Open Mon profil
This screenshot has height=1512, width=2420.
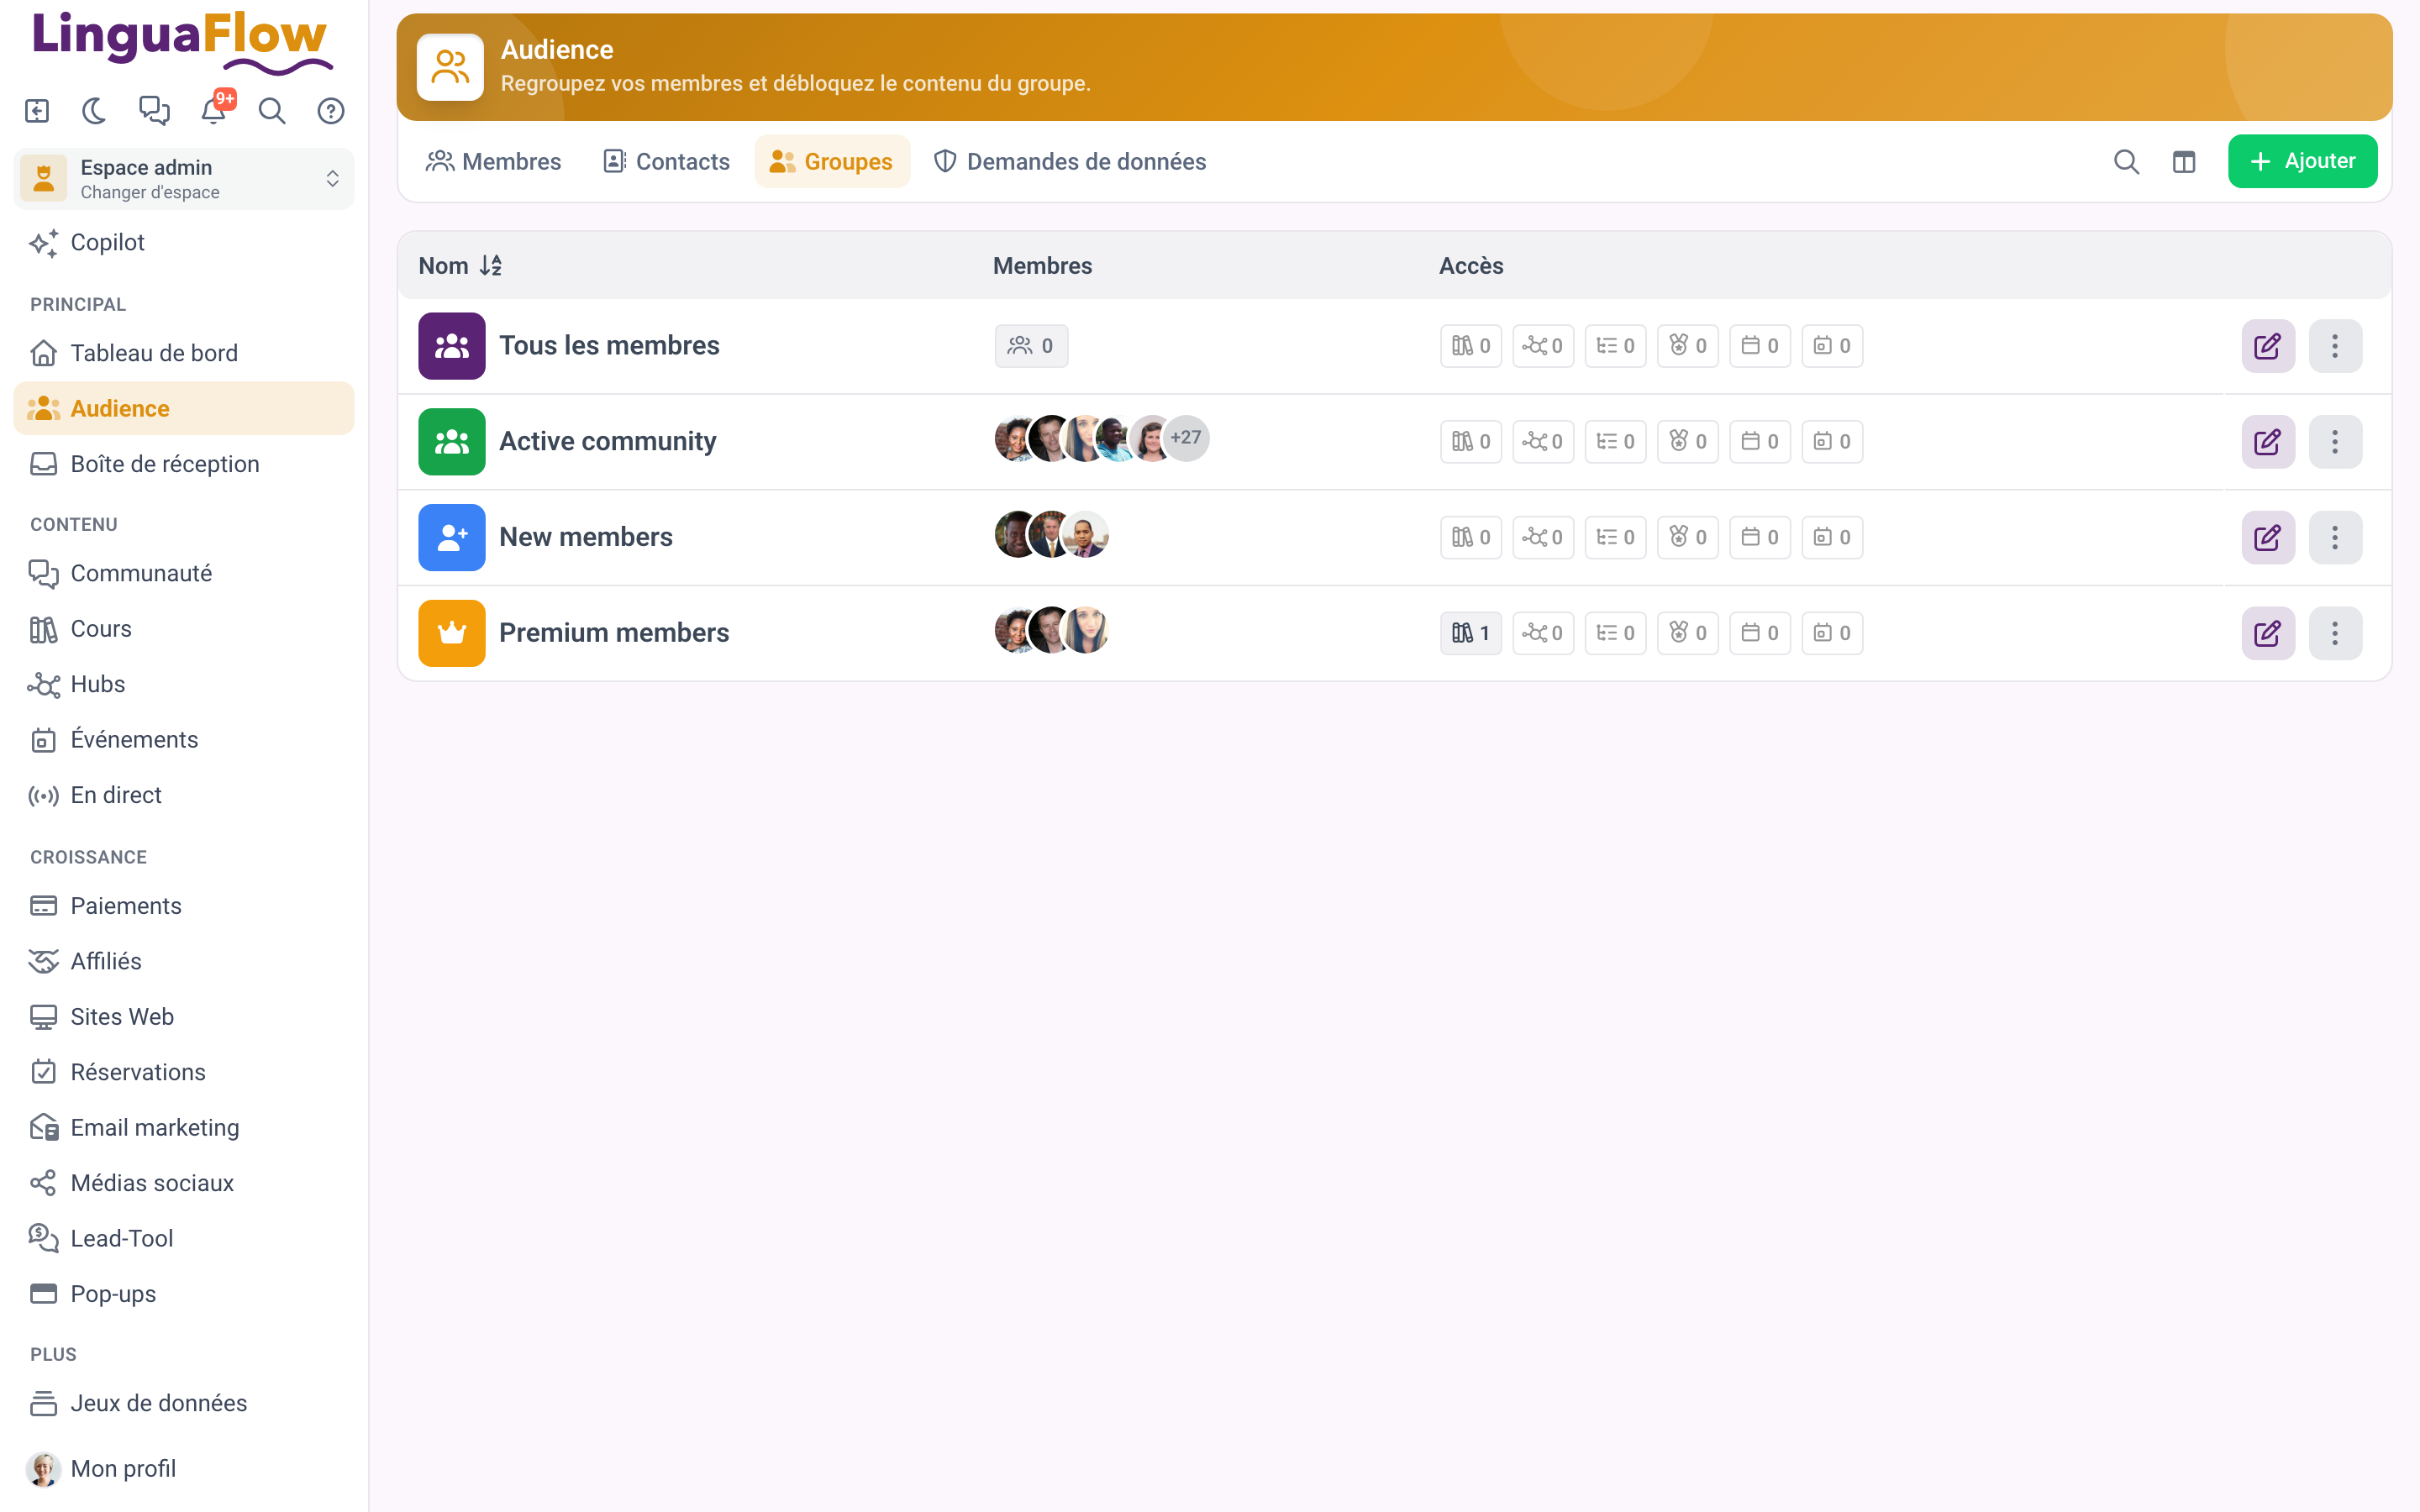tap(184, 1469)
